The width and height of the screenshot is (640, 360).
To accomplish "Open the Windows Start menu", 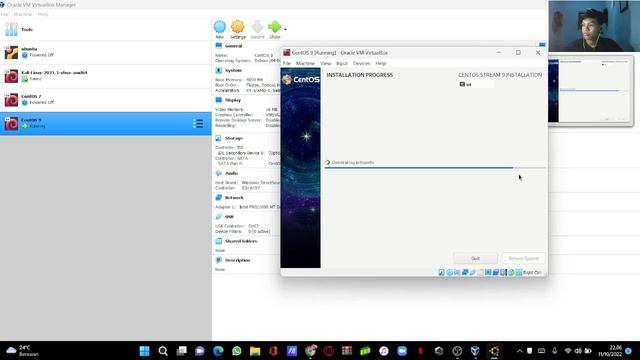I will click(x=144, y=351).
